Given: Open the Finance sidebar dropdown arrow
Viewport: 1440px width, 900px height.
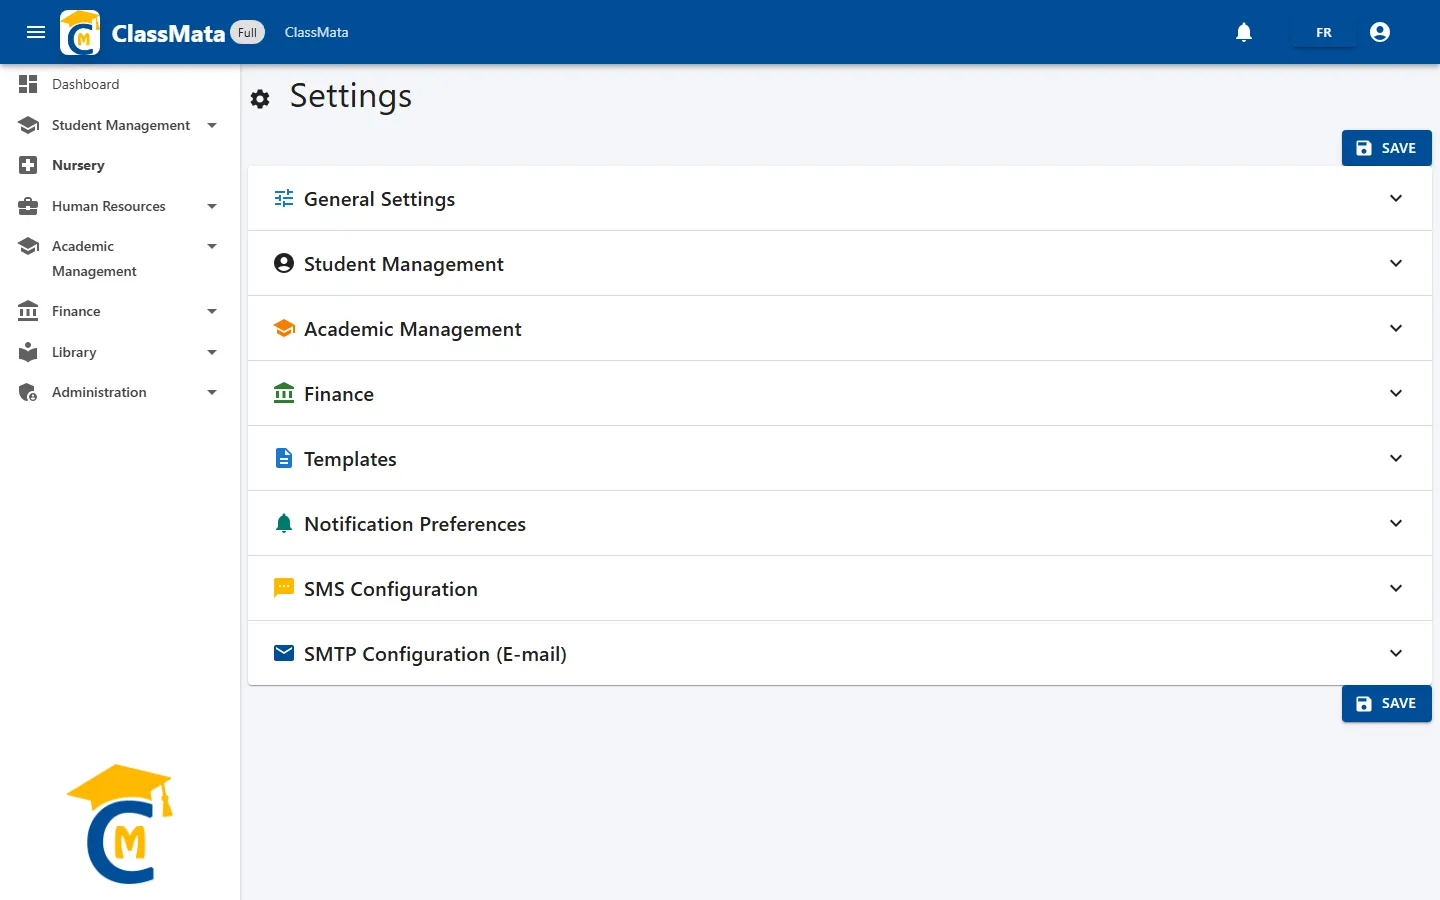Looking at the screenshot, I should pyautogui.click(x=212, y=311).
